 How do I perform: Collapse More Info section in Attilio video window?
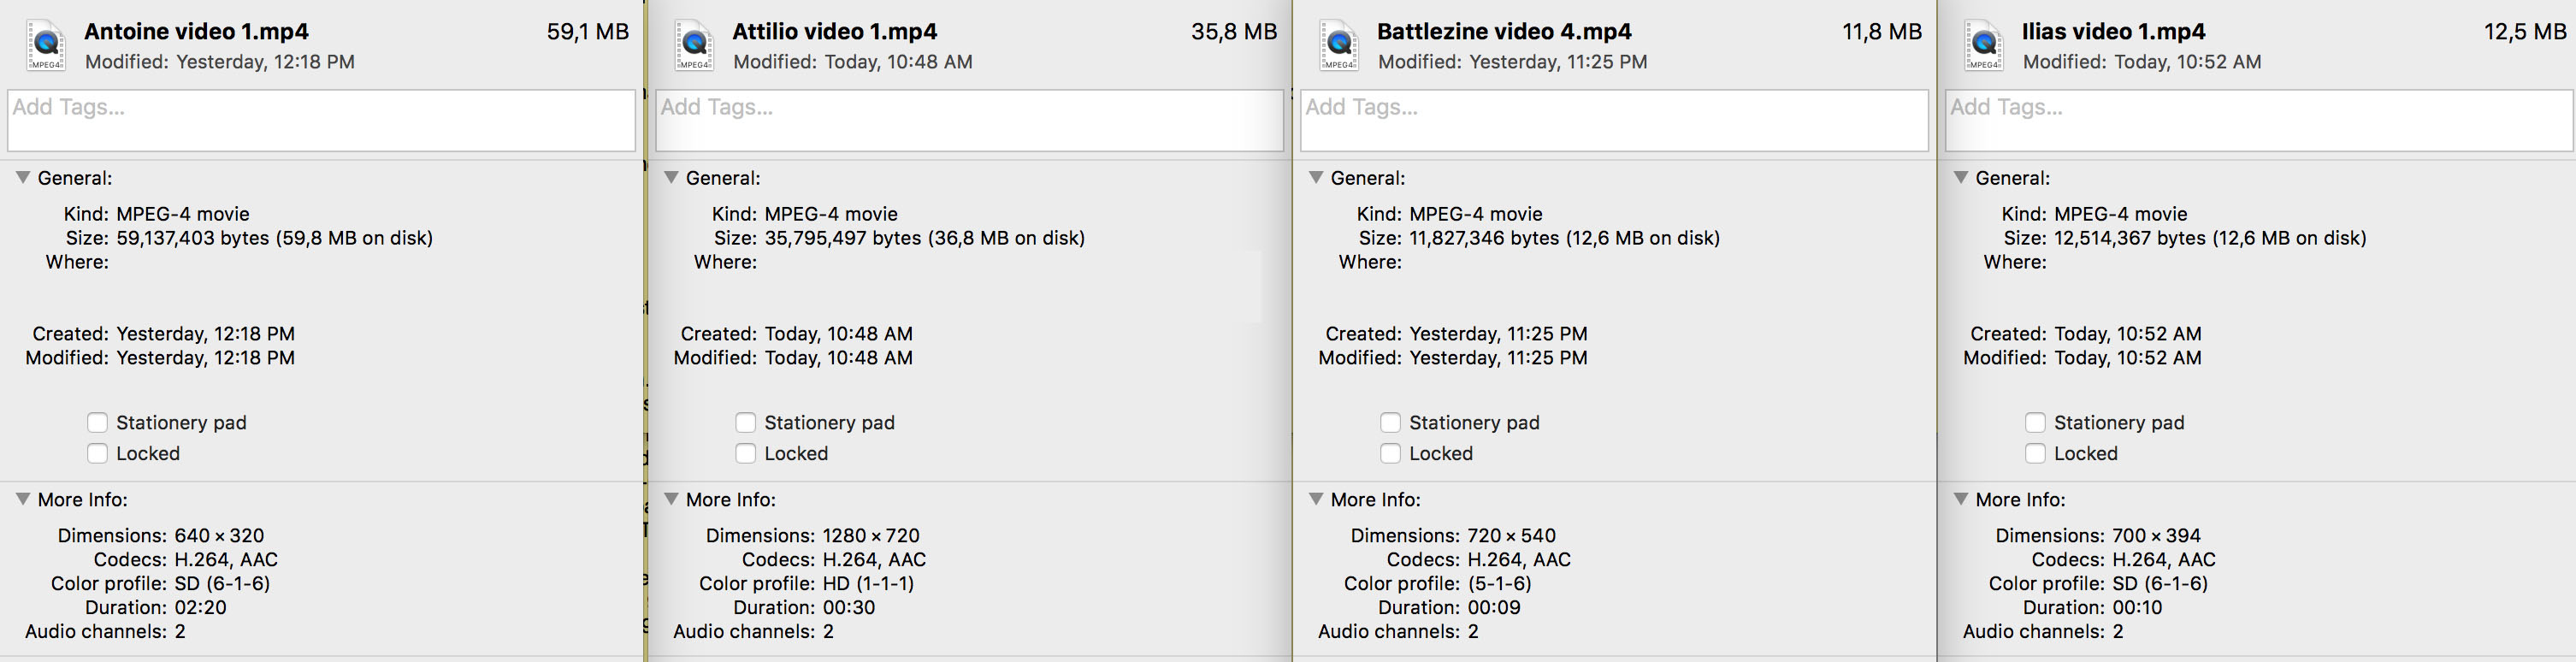[x=670, y=499]
